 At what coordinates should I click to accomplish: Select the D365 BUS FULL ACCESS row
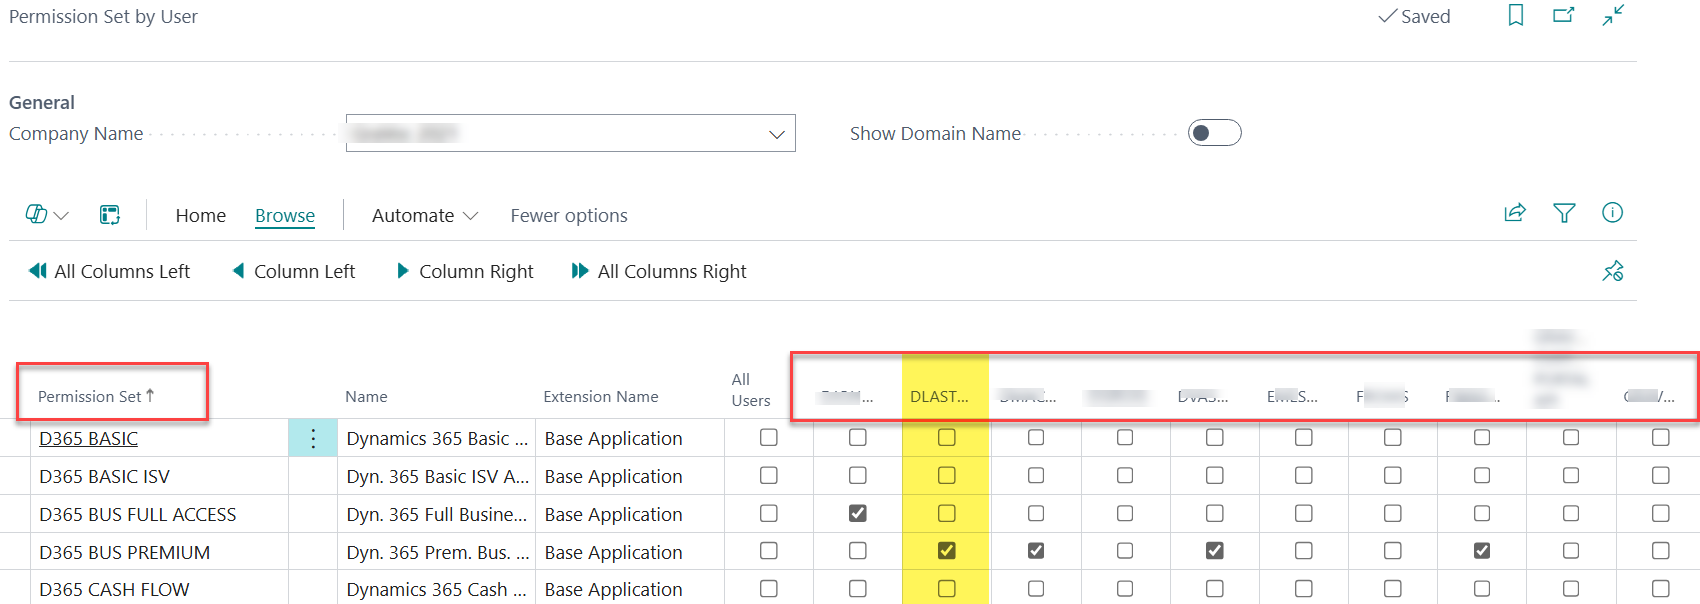click(x=137, y=514)
